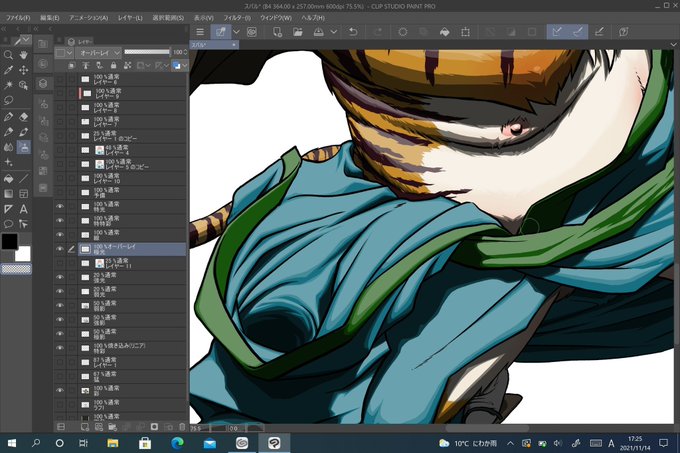Select the Lasso selection tool
The height and width of the screenshot is (453, 680).
pos(8,100)
